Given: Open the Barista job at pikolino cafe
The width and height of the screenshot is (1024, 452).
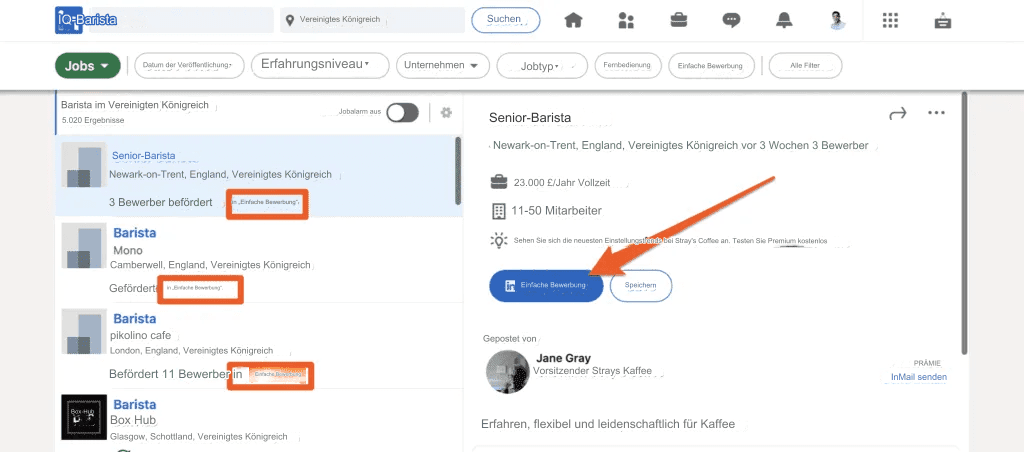Looking at the screenshot, I should tap(135, 319).
